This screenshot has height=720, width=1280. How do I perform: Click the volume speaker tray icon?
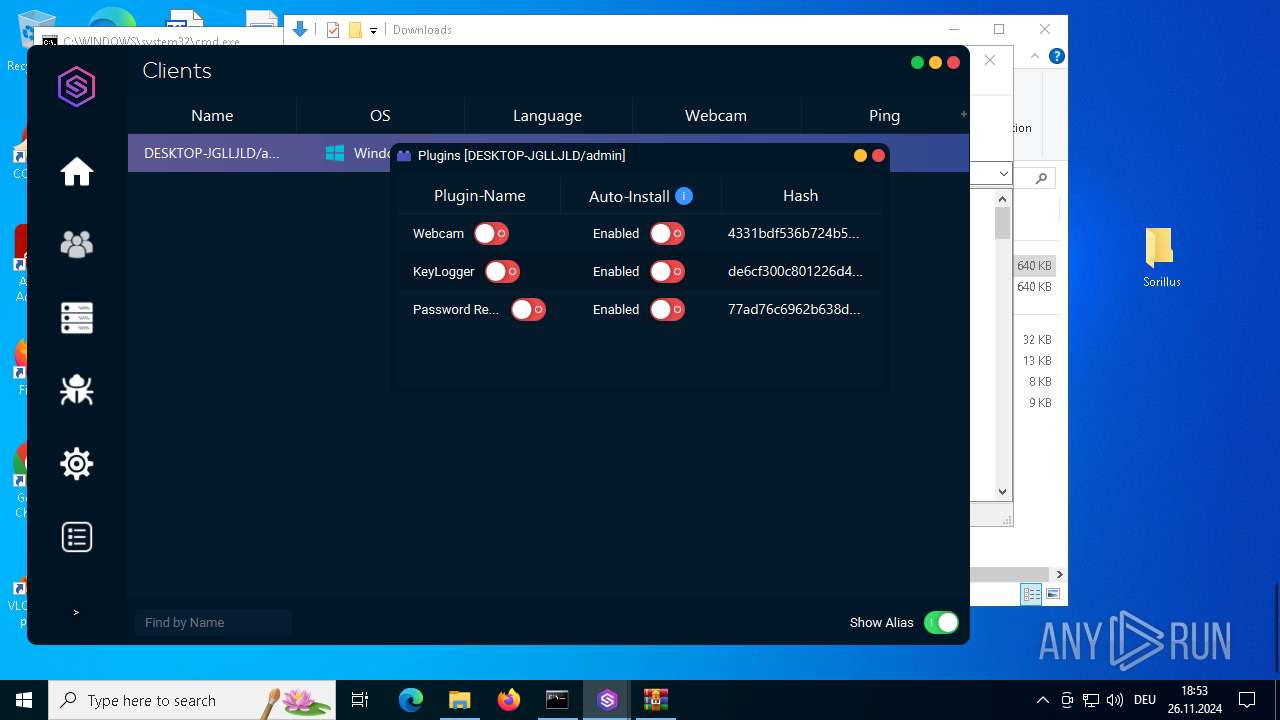[1115, 700]
